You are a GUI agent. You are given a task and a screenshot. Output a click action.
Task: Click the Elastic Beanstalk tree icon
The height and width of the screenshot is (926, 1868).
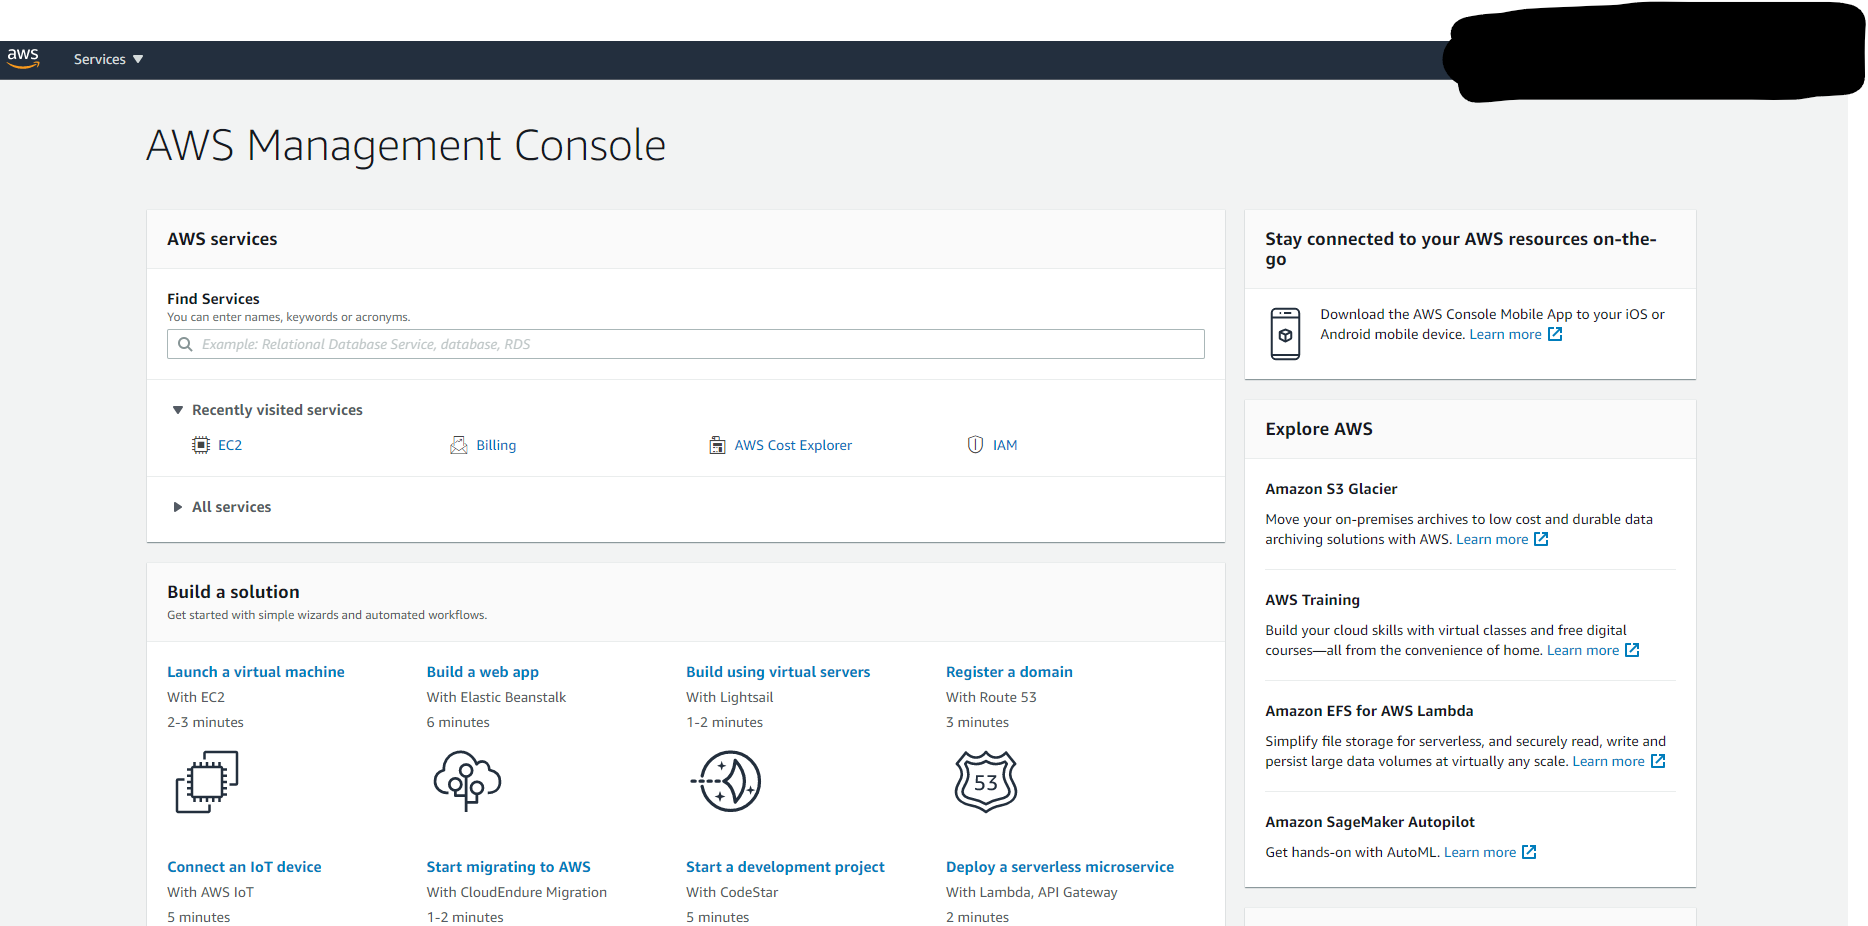[x=467, y=782]
